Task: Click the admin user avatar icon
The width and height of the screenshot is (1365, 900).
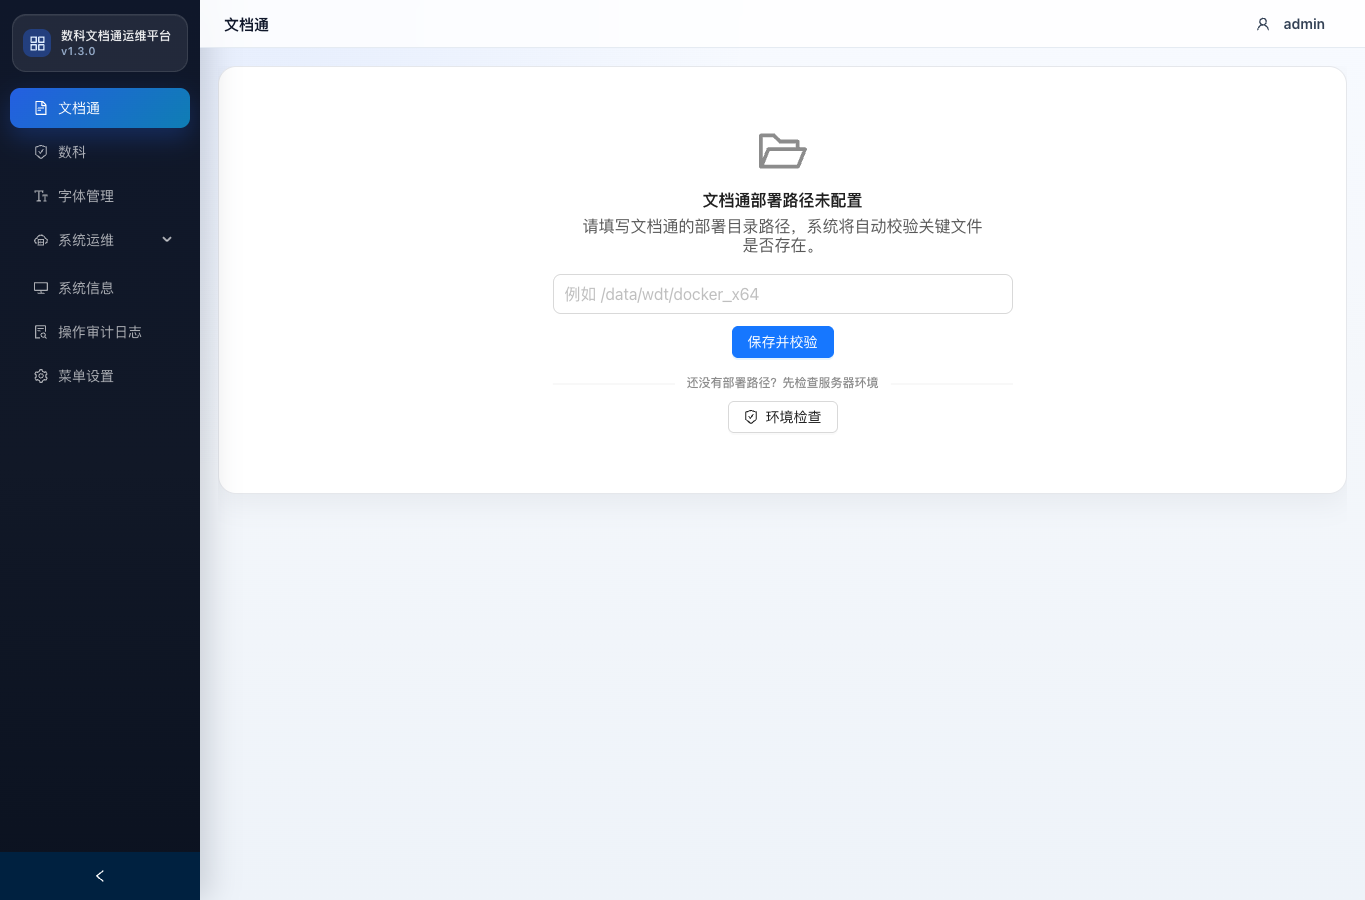Action: point(1263,24)
